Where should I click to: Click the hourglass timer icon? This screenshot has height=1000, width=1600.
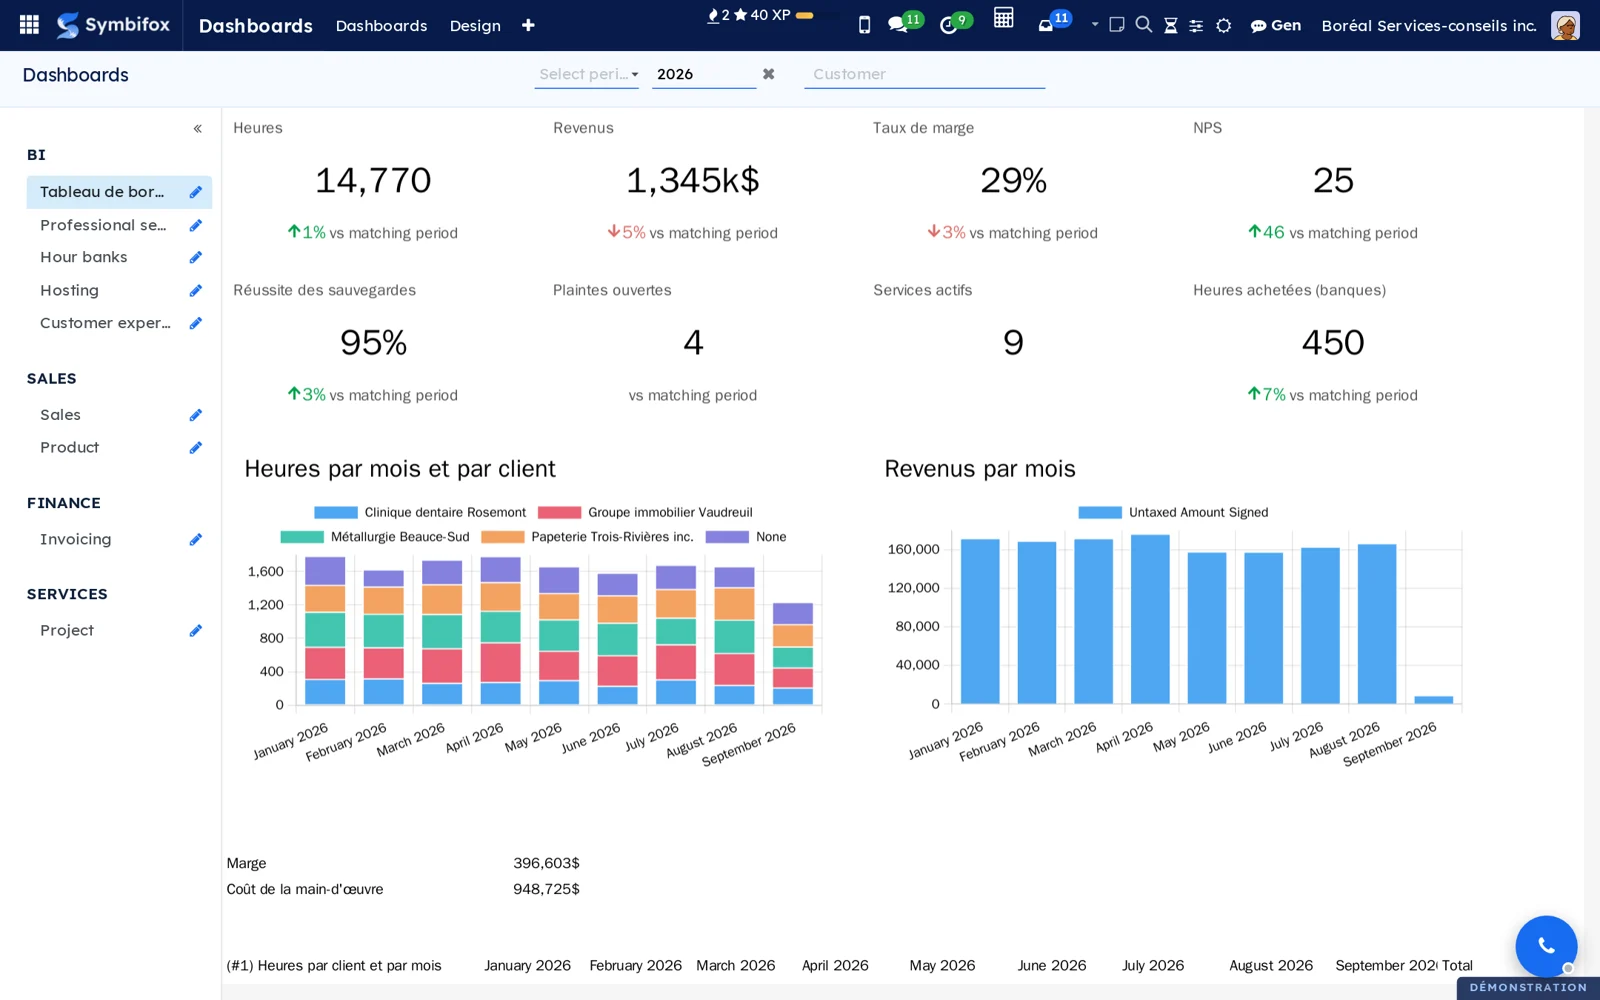(1170, 26)
